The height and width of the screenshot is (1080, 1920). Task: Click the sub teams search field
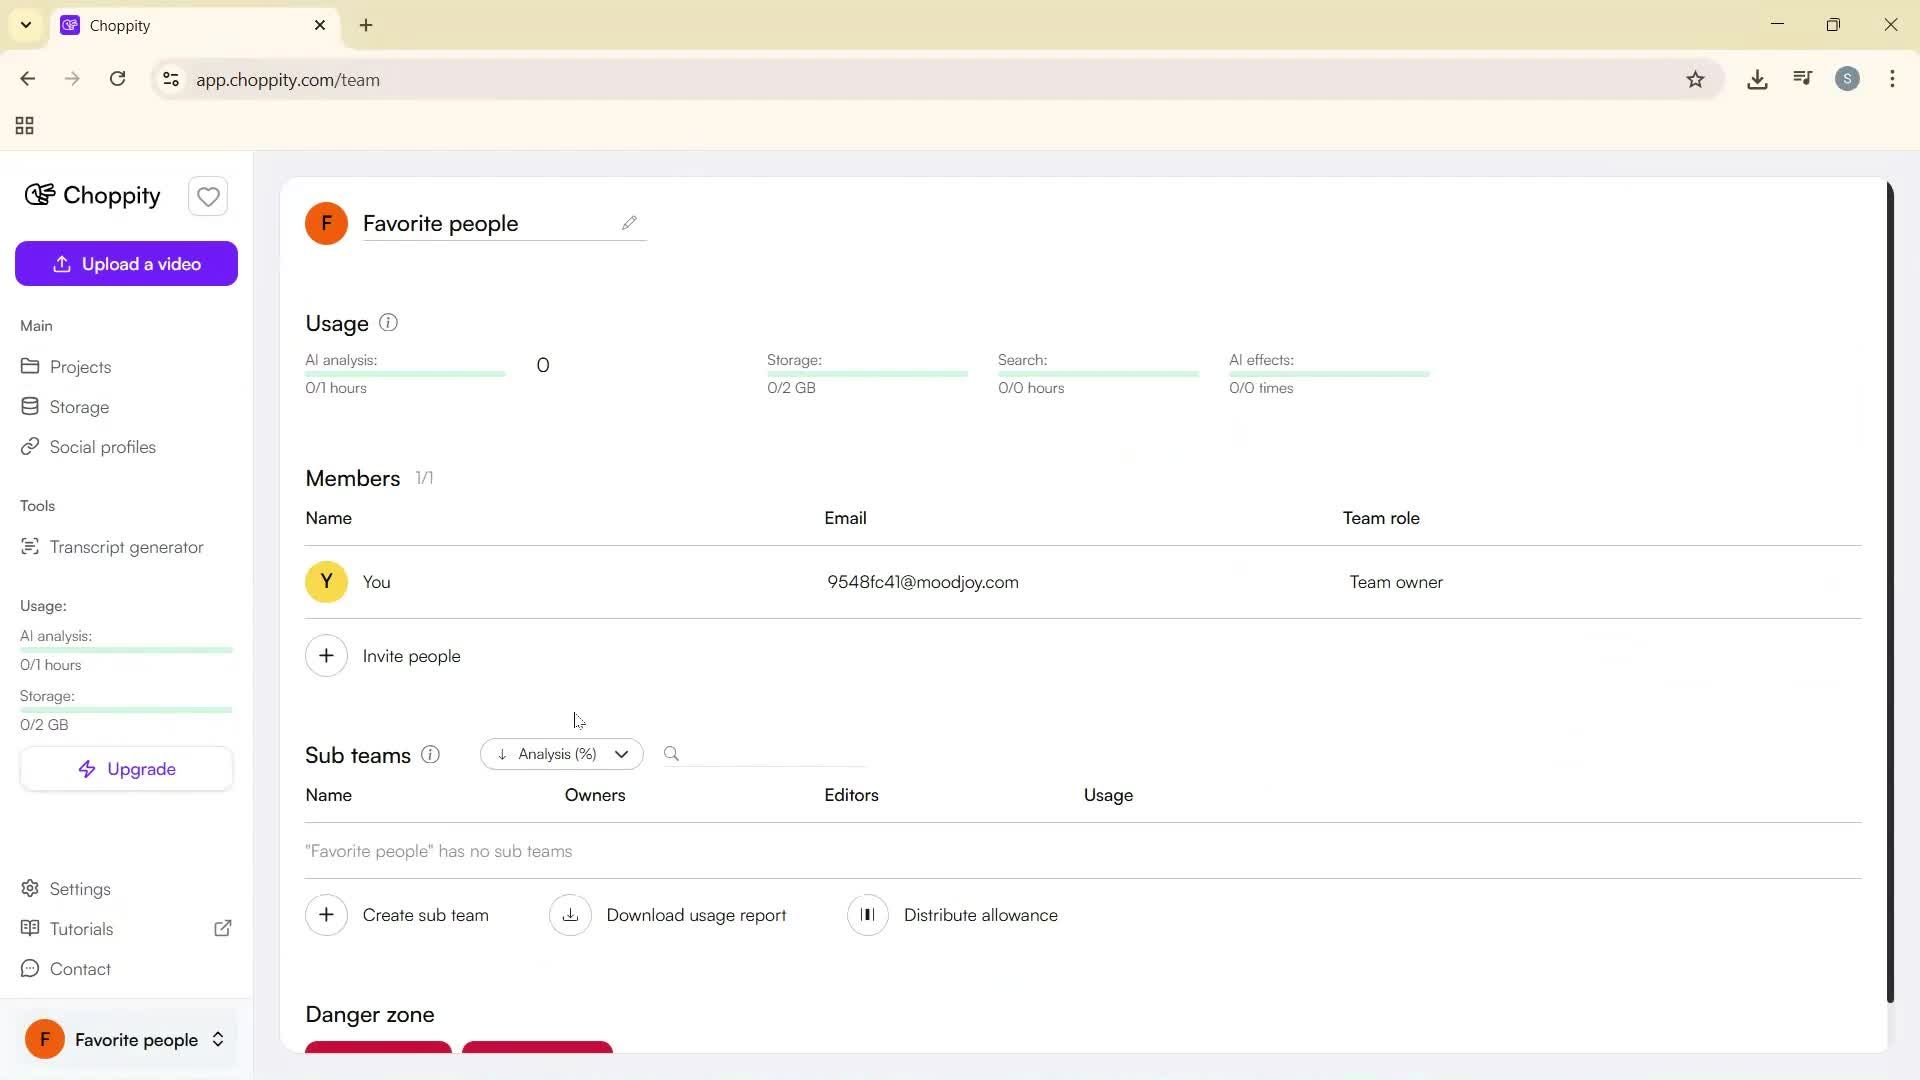click(775, 754)
